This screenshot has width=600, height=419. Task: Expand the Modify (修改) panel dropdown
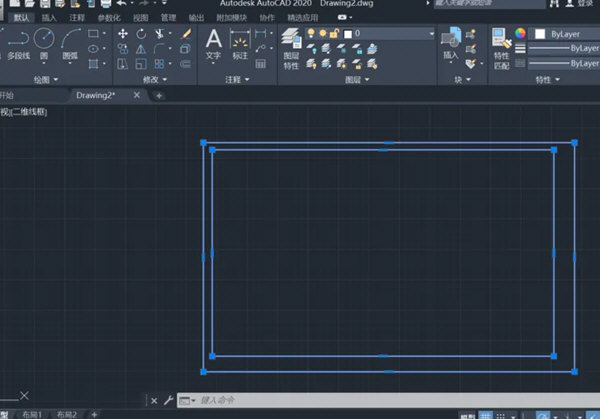[x=157, y=79]
